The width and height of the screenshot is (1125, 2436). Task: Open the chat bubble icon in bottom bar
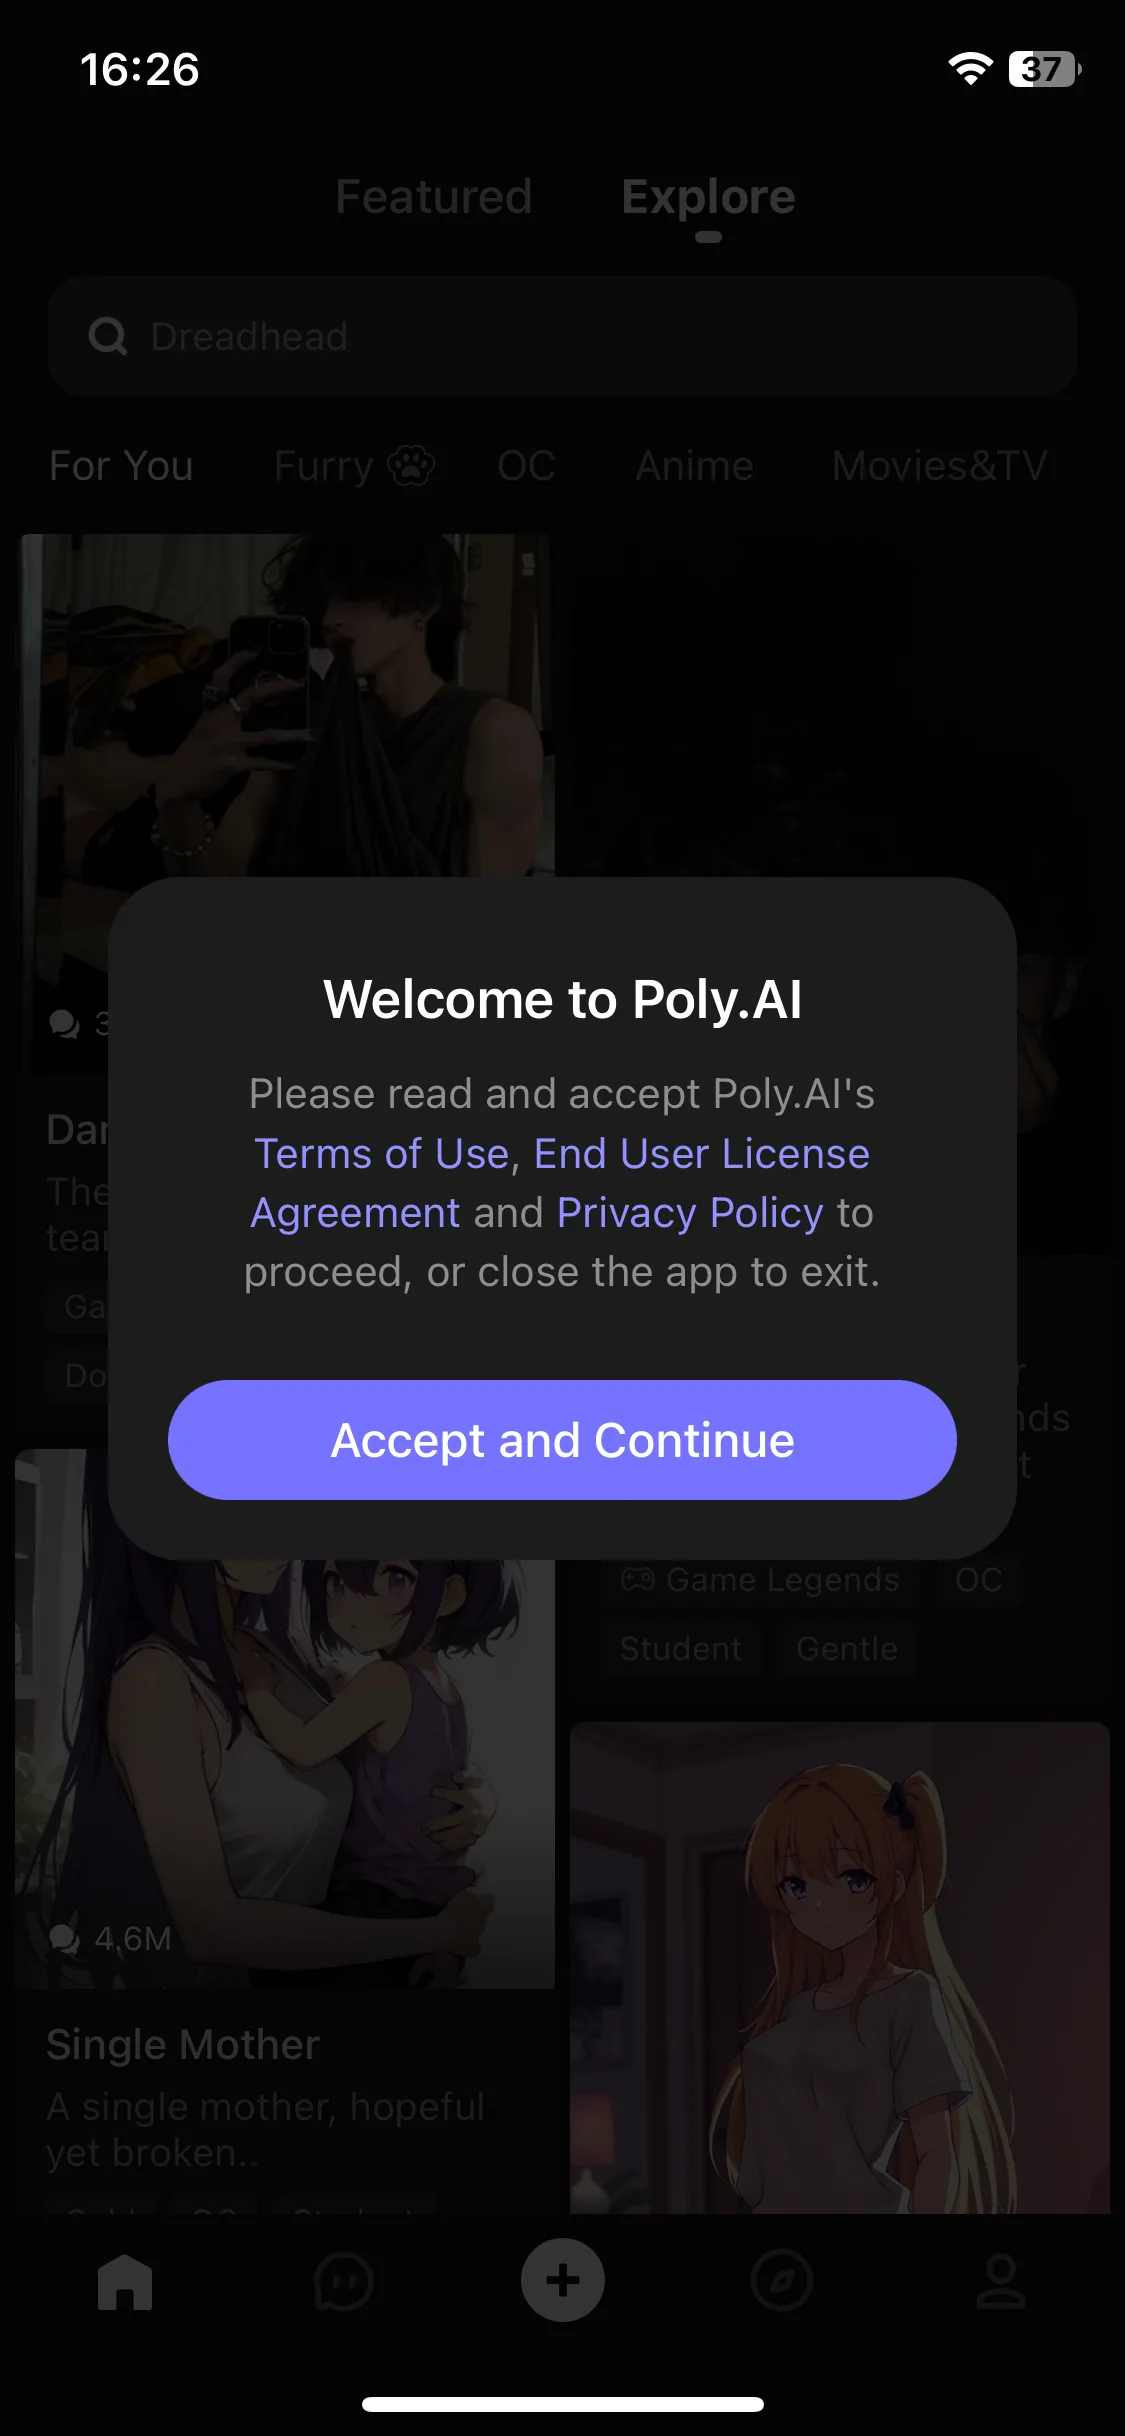[x=343, y=2282]
